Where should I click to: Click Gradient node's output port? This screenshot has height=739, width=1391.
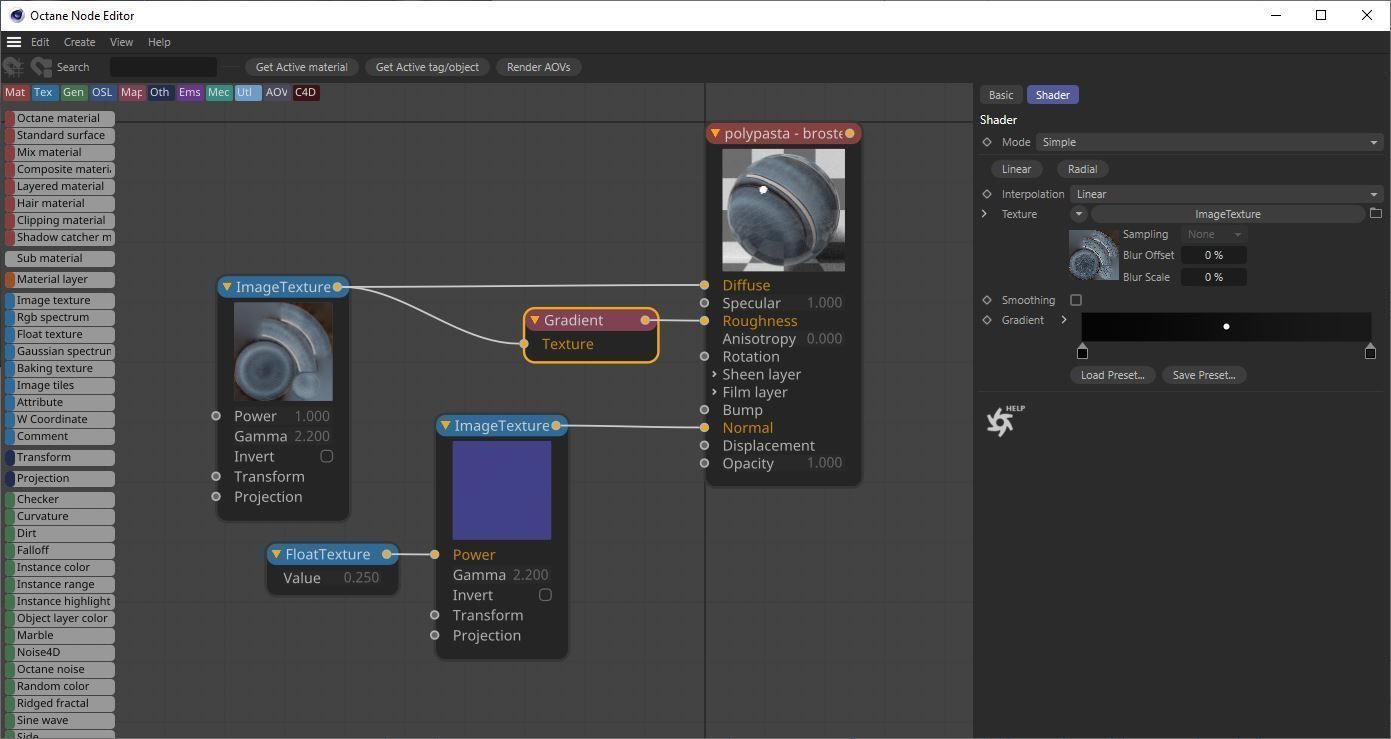(645, 320)
